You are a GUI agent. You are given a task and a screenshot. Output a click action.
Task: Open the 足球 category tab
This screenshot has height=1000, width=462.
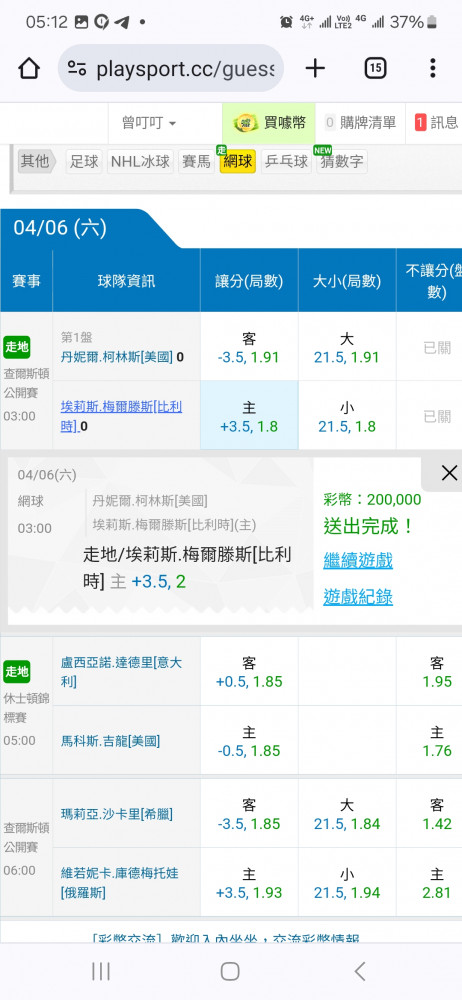[x=84, y=161]
